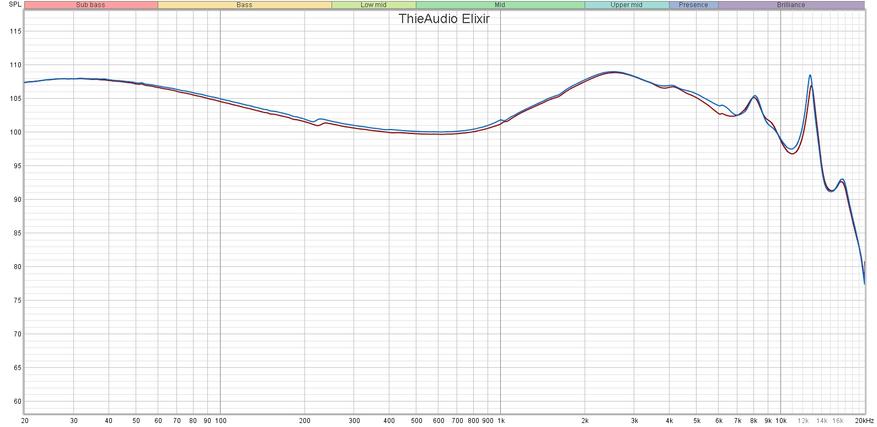Click the 60 dB SPL axis value

[15, 401]
